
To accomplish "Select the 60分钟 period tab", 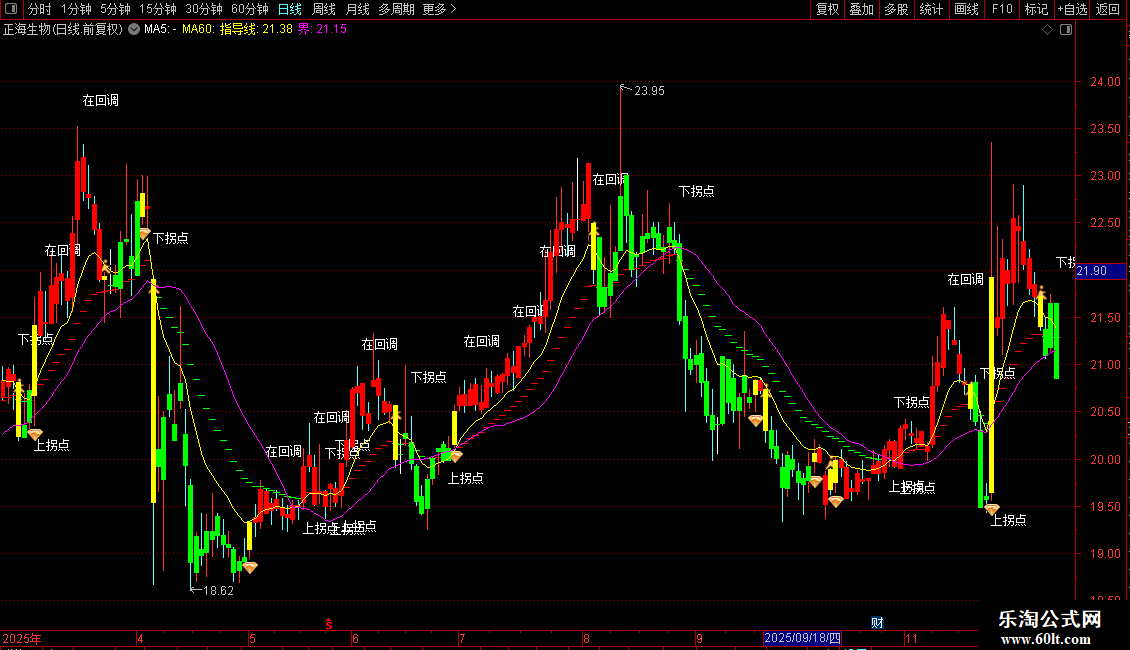I will click(x=250, y=9).
